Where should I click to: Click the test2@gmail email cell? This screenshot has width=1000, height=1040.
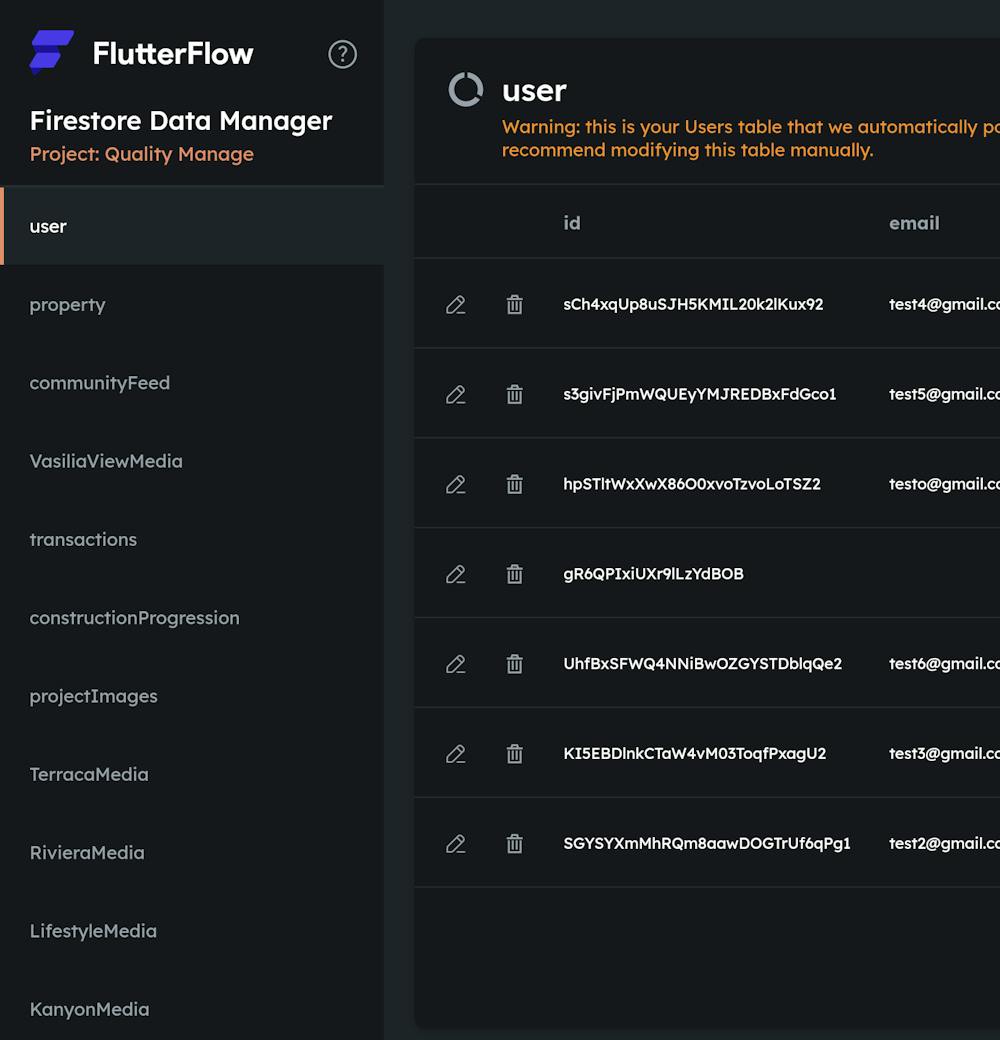[x=944, y=844]
